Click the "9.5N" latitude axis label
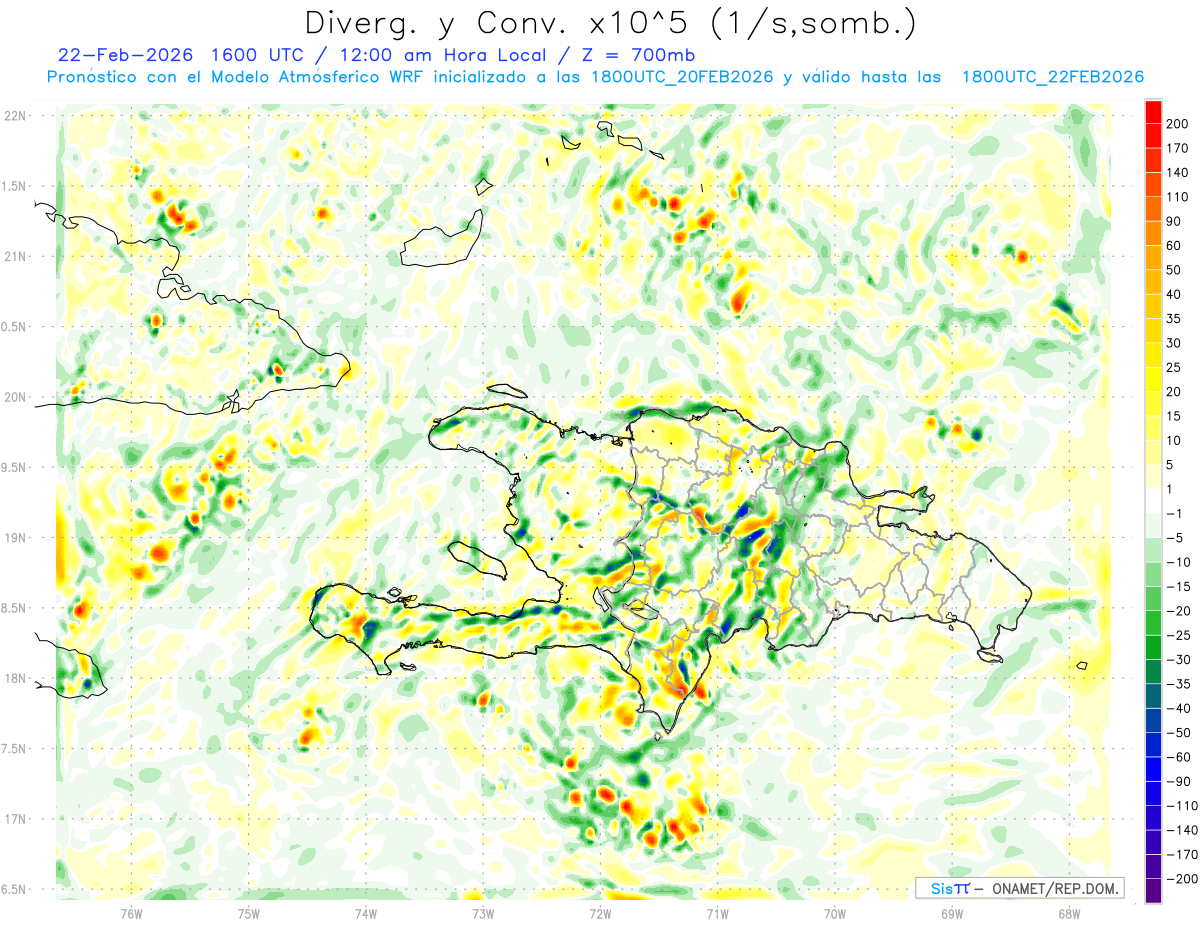The image size is (1200, 927). (x=14, y=468)
